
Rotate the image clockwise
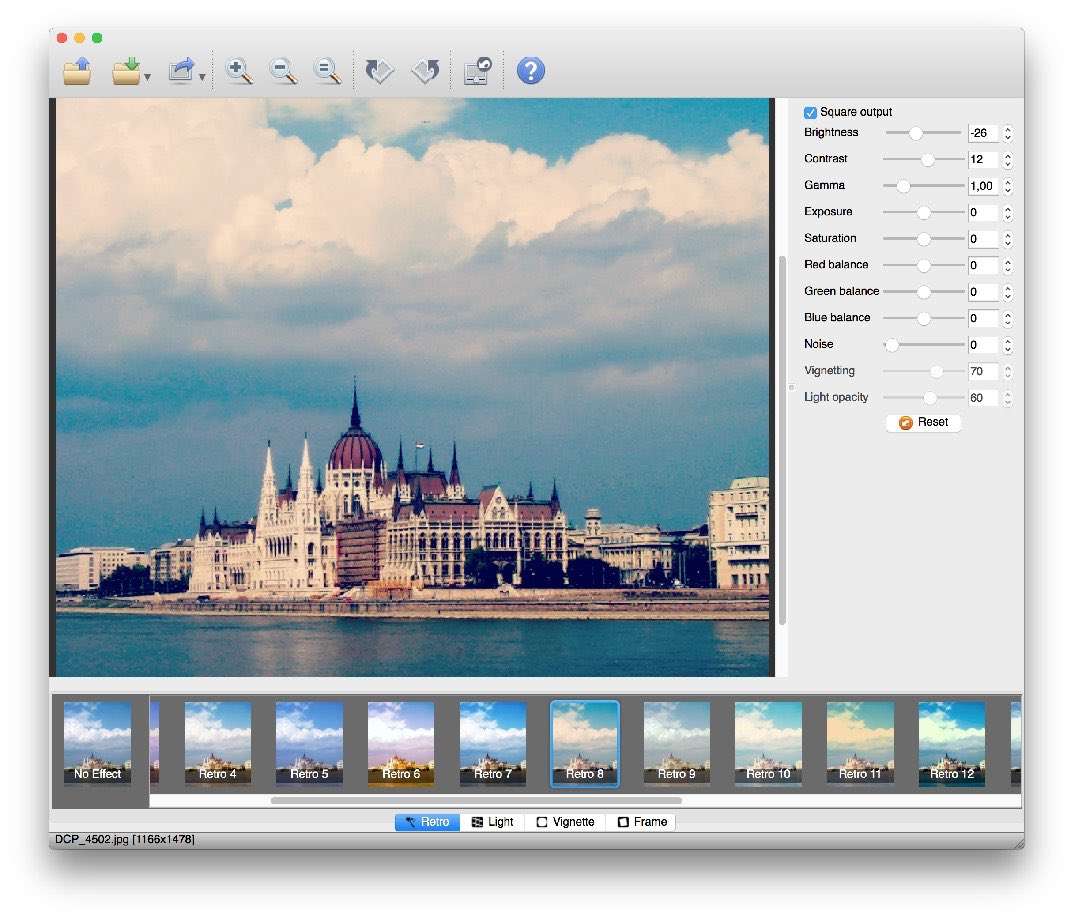(x=425, y=71)
